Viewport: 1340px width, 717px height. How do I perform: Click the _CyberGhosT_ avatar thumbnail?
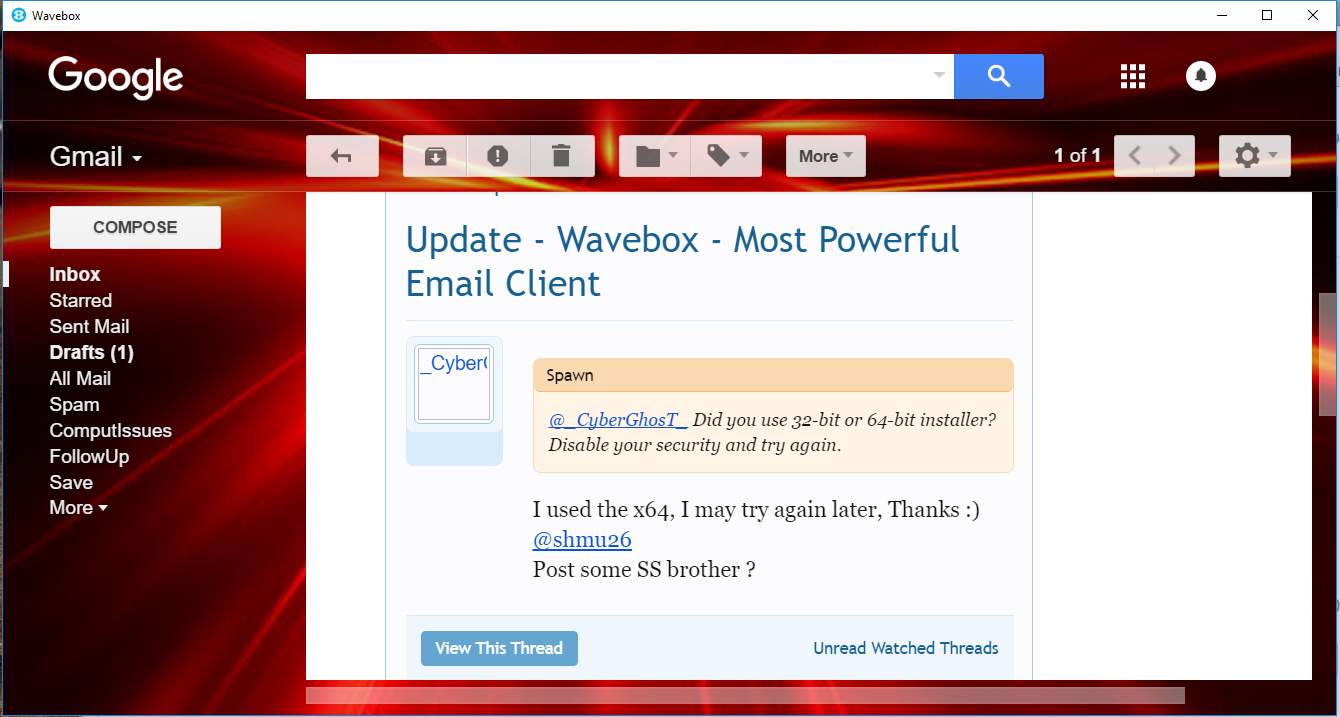pyautogui.click(x=453, y=384)
